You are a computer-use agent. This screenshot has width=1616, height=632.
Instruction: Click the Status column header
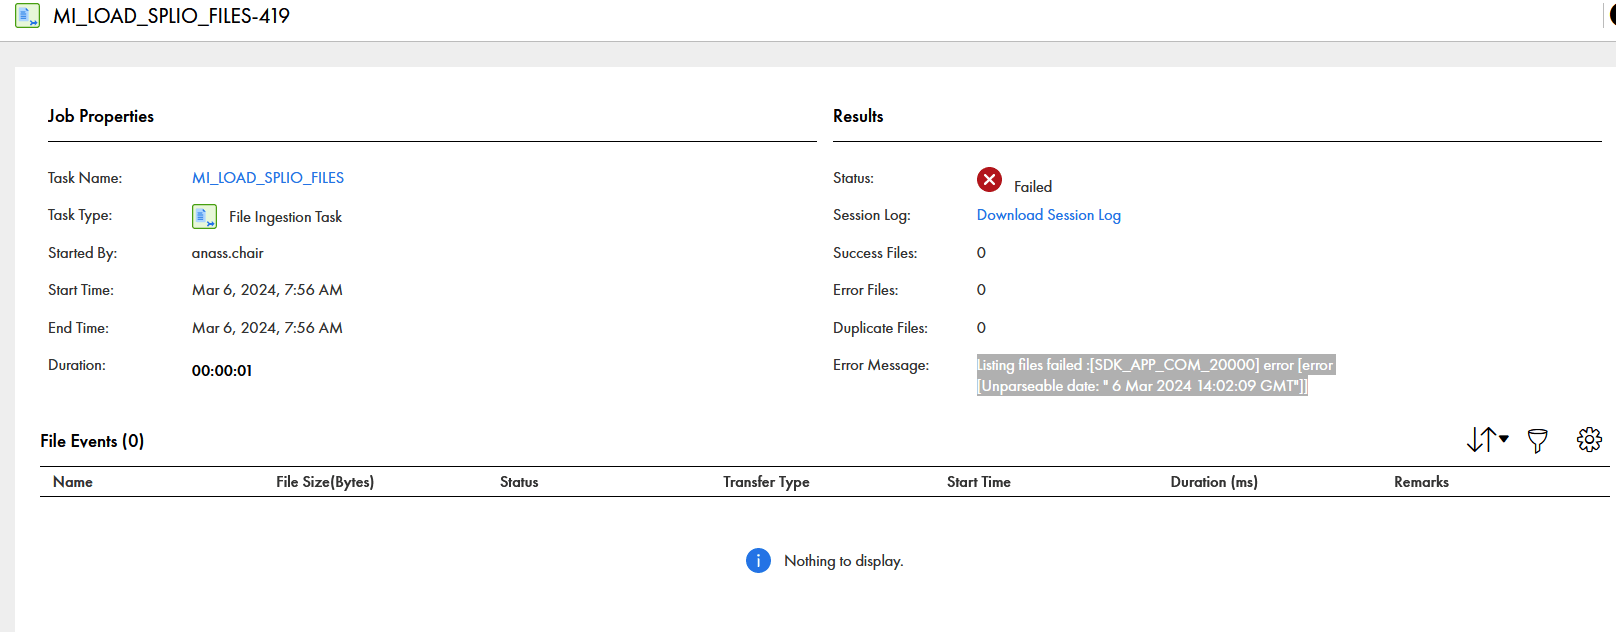click(x=519, y=482)
